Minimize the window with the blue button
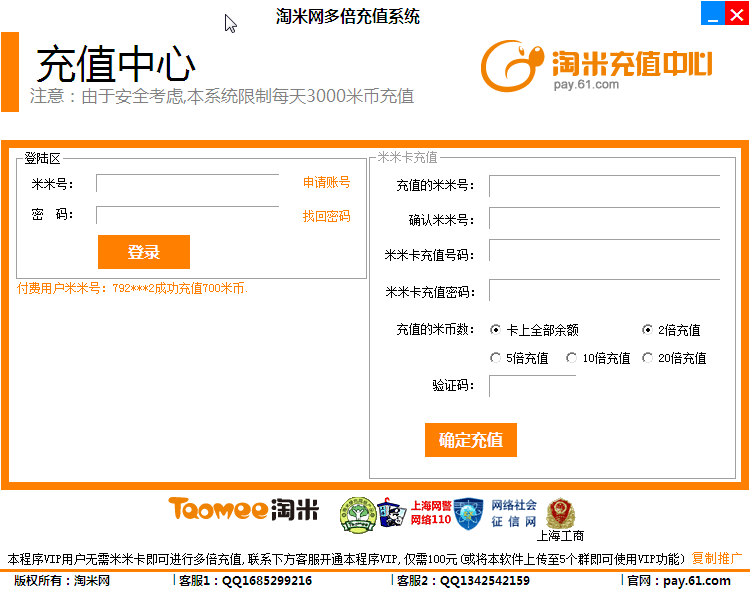750x591 pixels. (713, 13)
